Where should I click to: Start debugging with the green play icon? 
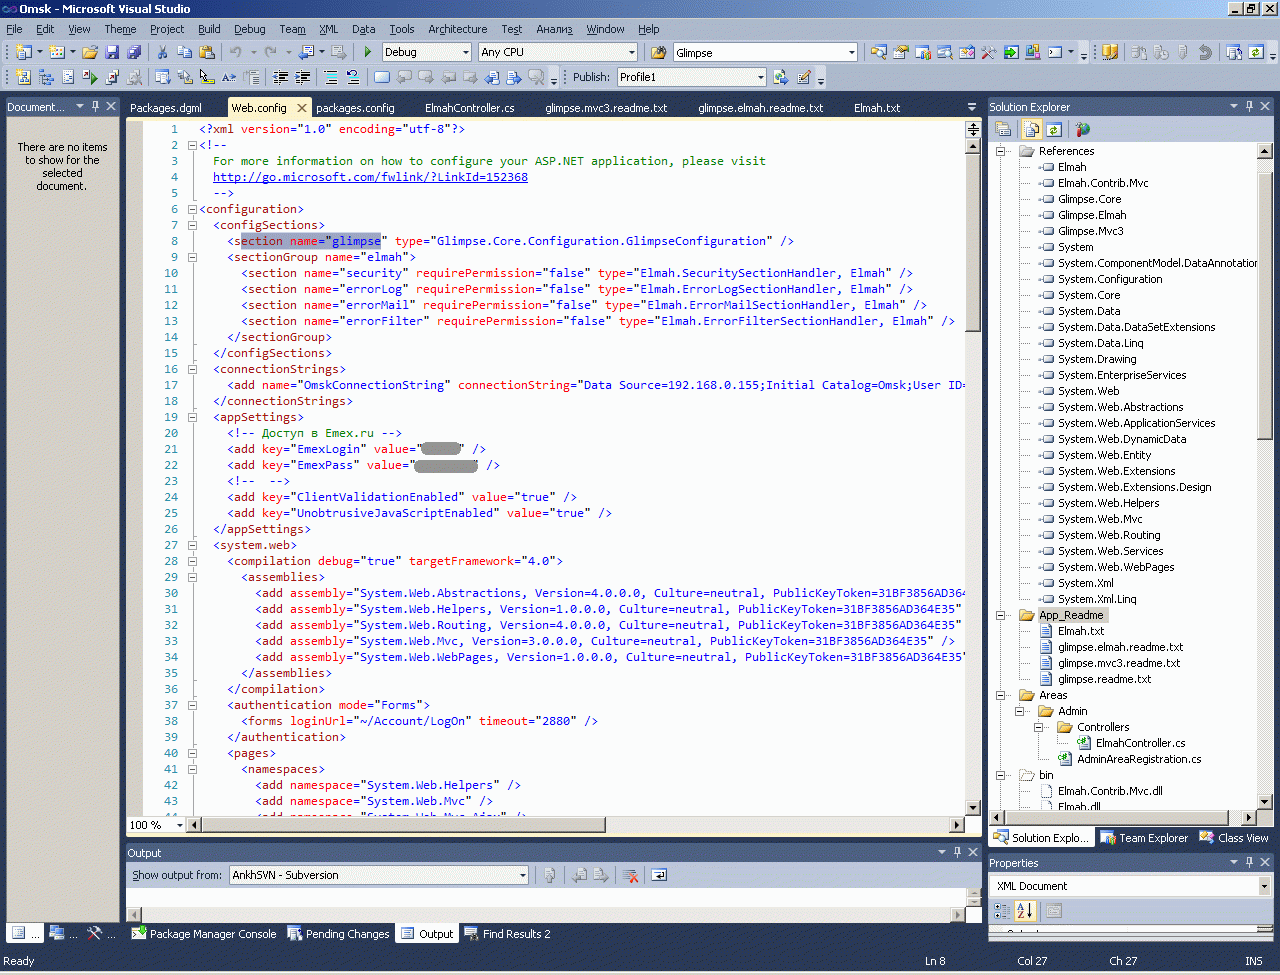coord(368,52)
